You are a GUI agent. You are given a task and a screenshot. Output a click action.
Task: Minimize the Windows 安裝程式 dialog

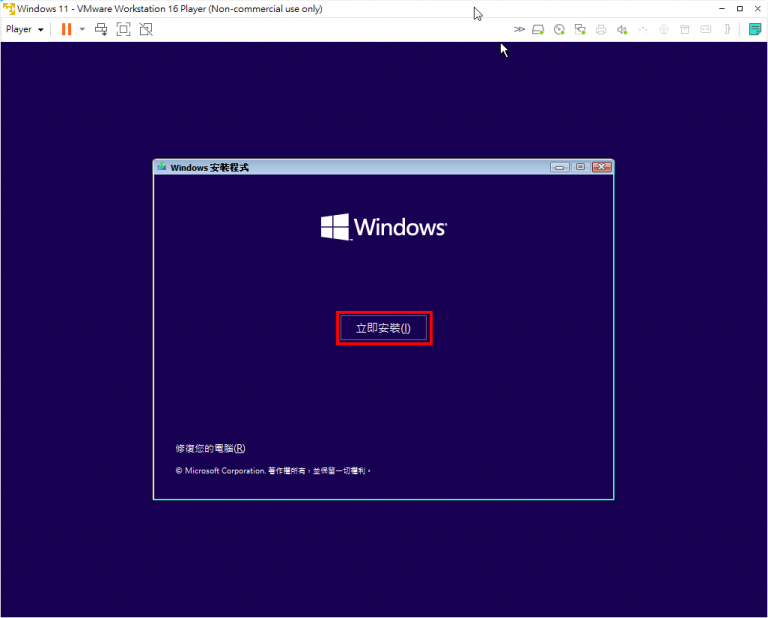tap(559, 167)
